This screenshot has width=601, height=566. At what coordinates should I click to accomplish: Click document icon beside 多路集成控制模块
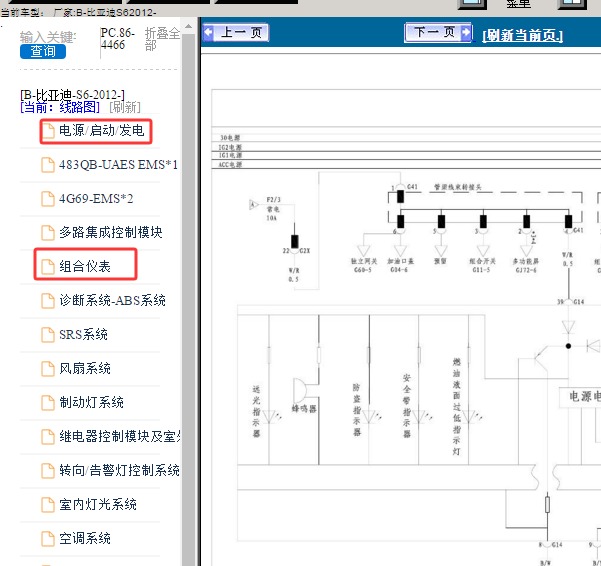pos(48,233)
